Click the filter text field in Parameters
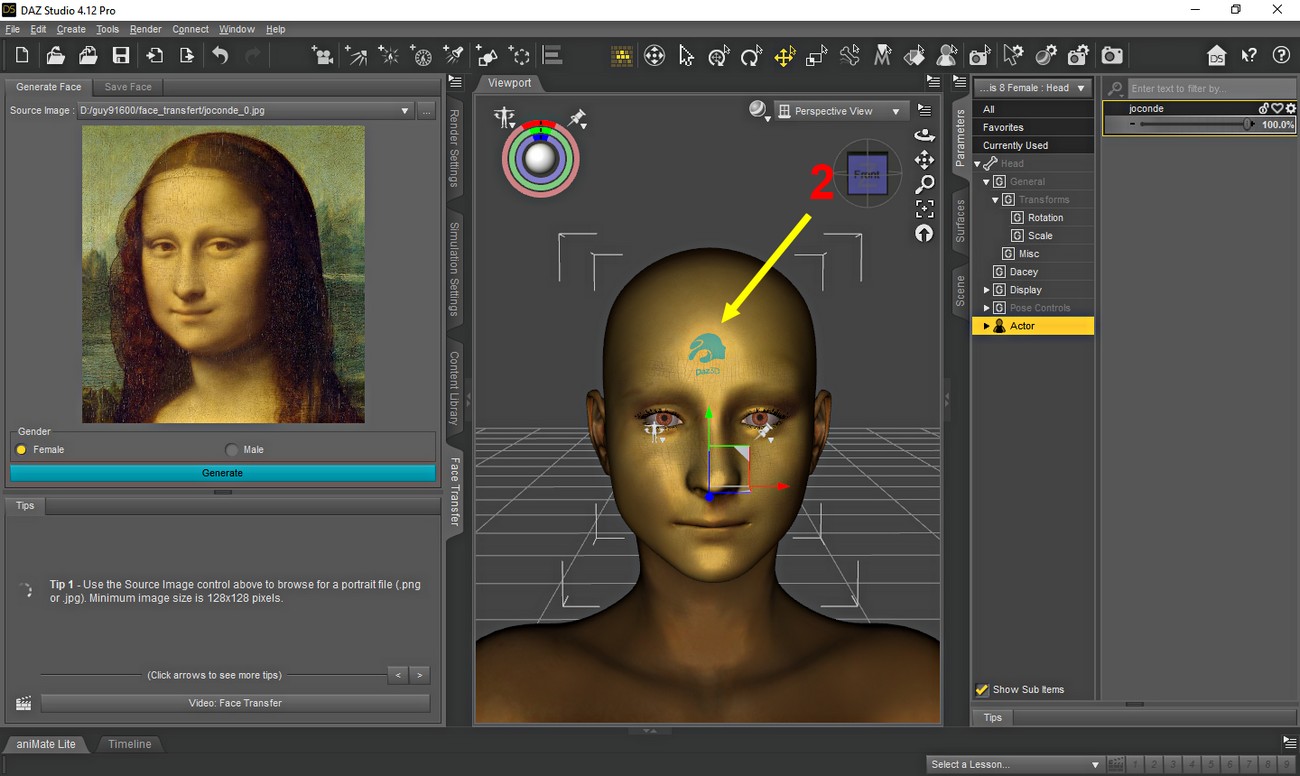1300x776 pixels. click(1212, 88)
